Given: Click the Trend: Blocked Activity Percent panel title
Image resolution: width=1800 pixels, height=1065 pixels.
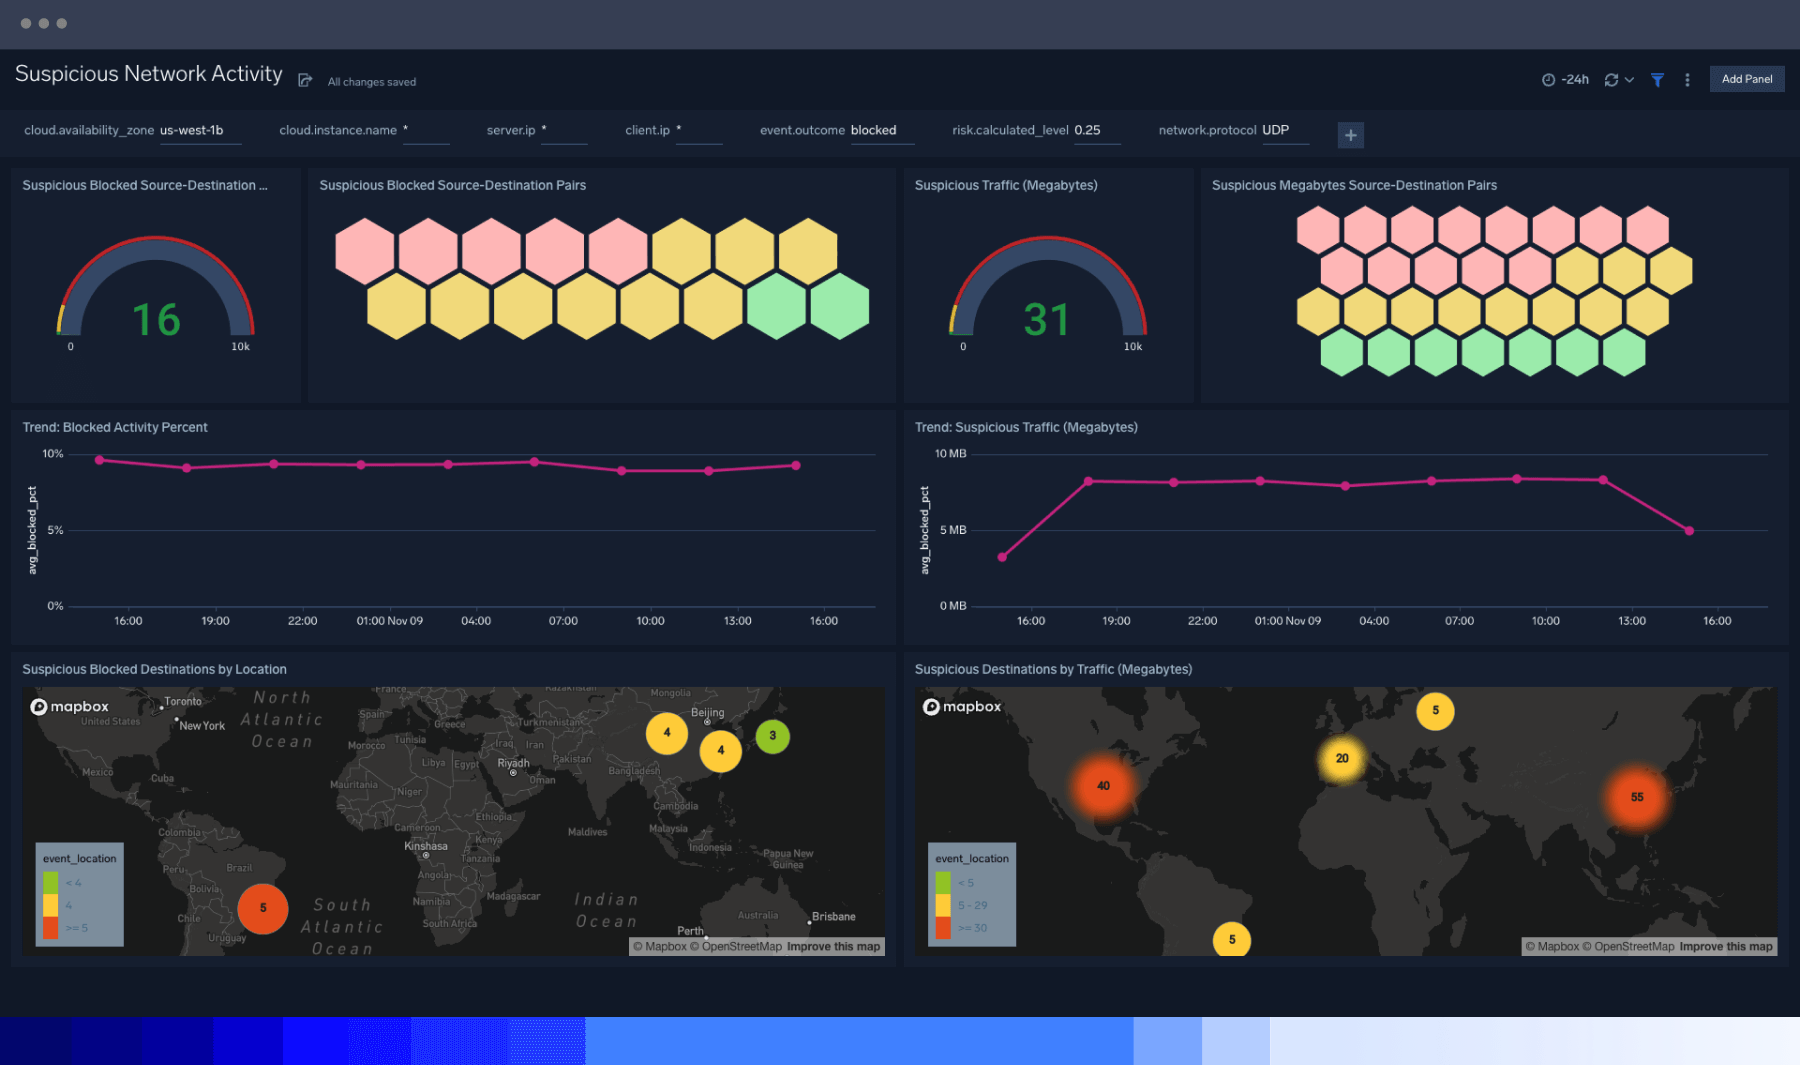Looking at the screenshot, I should (x=115, y=427).
